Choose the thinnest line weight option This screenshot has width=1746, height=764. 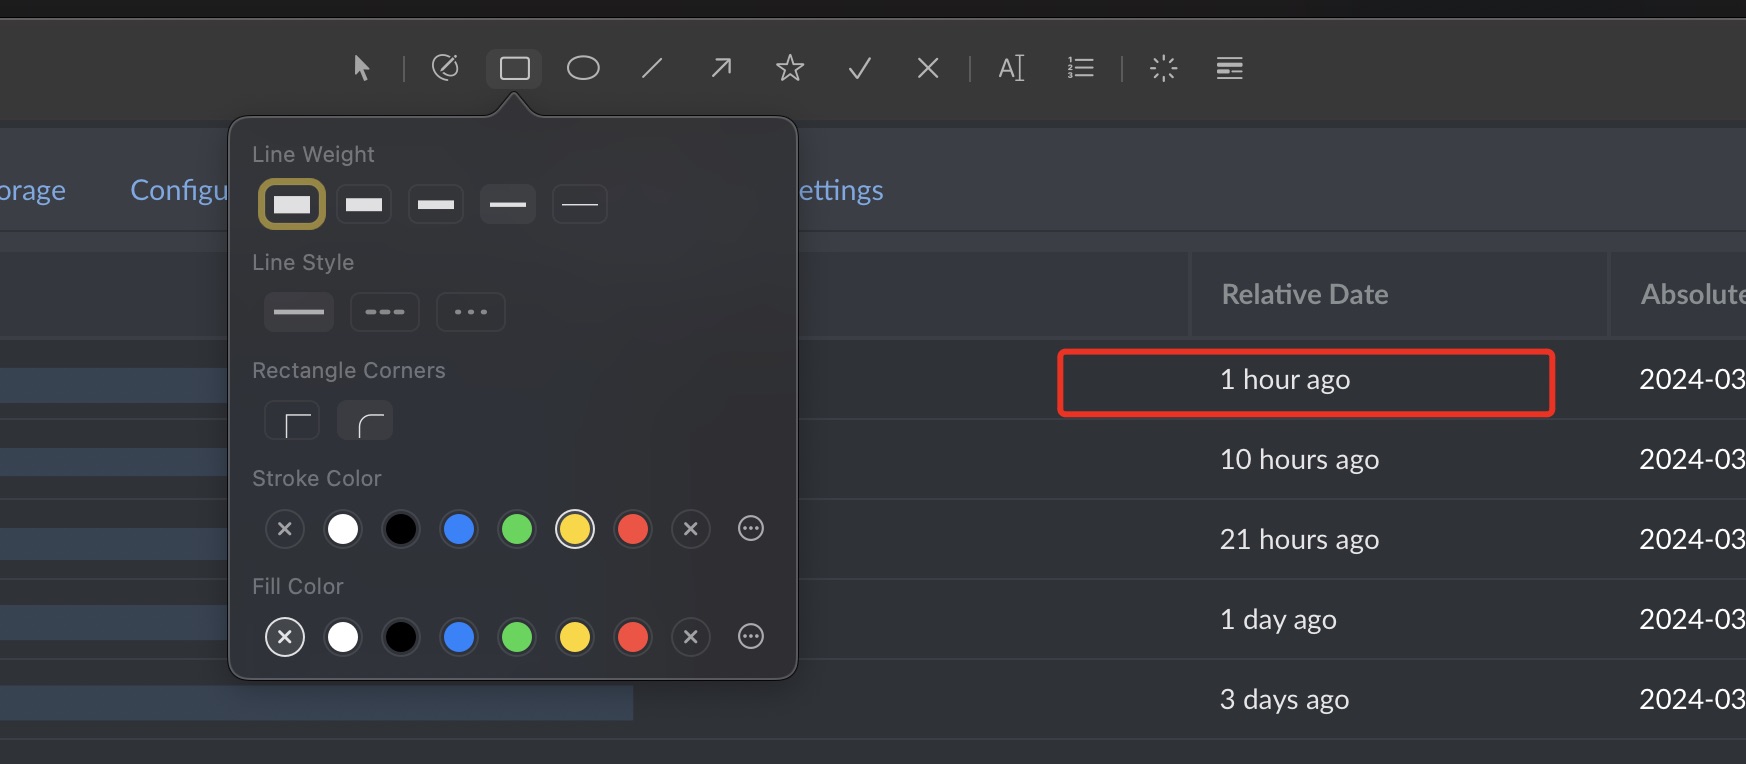tap(580, 204)
